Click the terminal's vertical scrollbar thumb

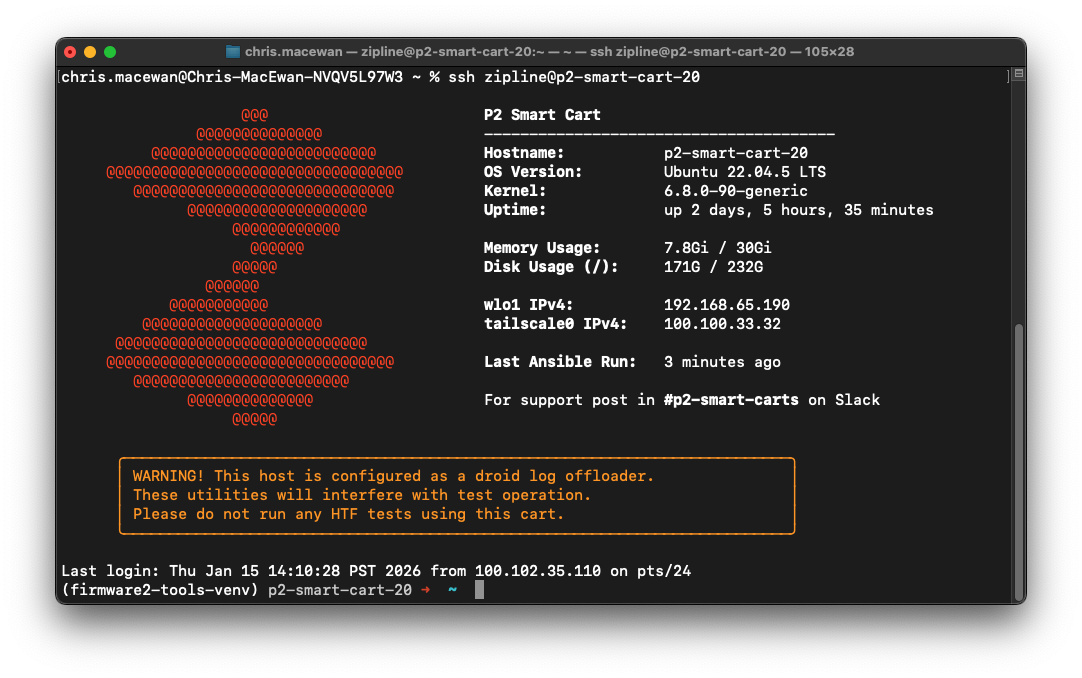(1019, 462)
